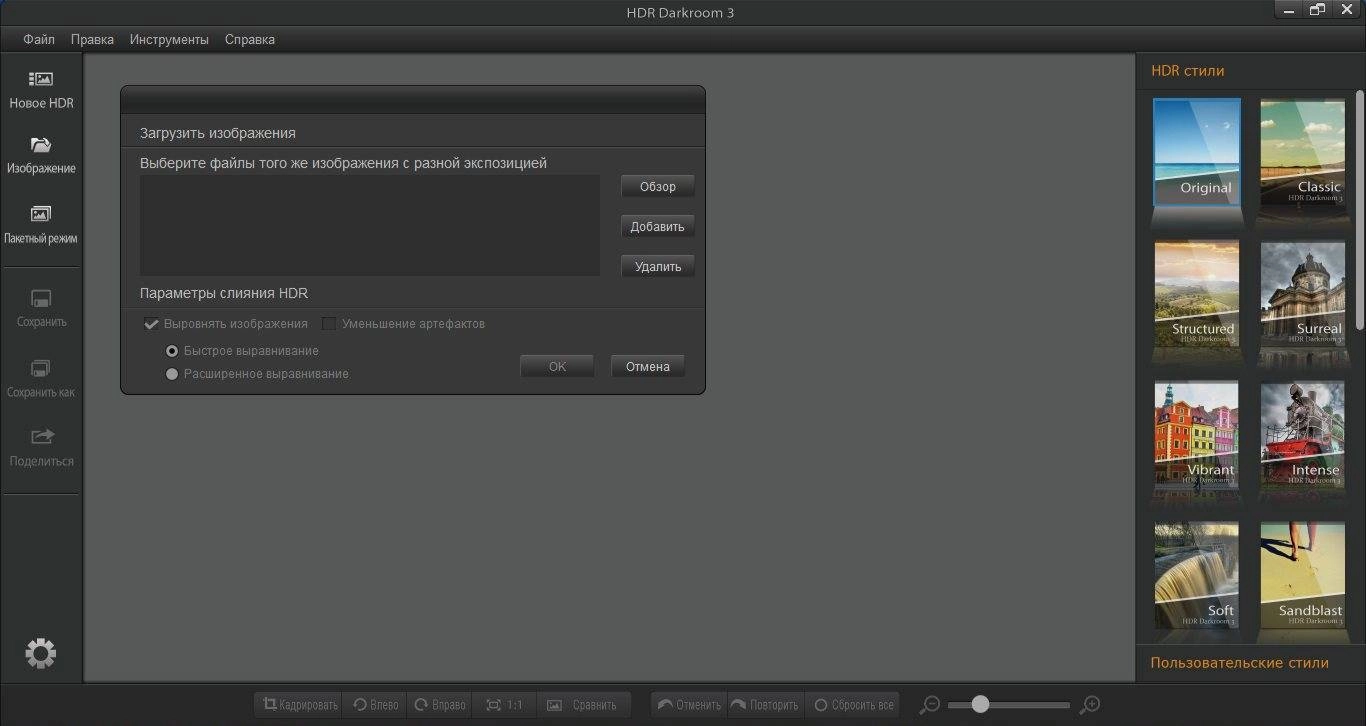Select the Кадрировать crop tool
This screenshot has height=726, width=1366.
point(299,705)
